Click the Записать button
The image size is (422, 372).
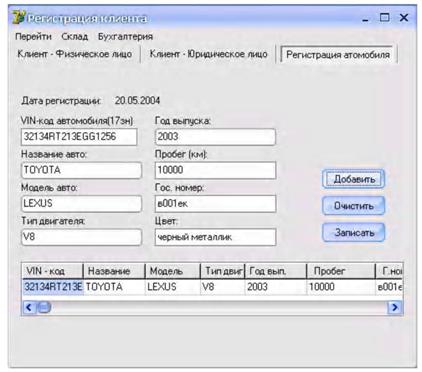click(x=354, y=232)
